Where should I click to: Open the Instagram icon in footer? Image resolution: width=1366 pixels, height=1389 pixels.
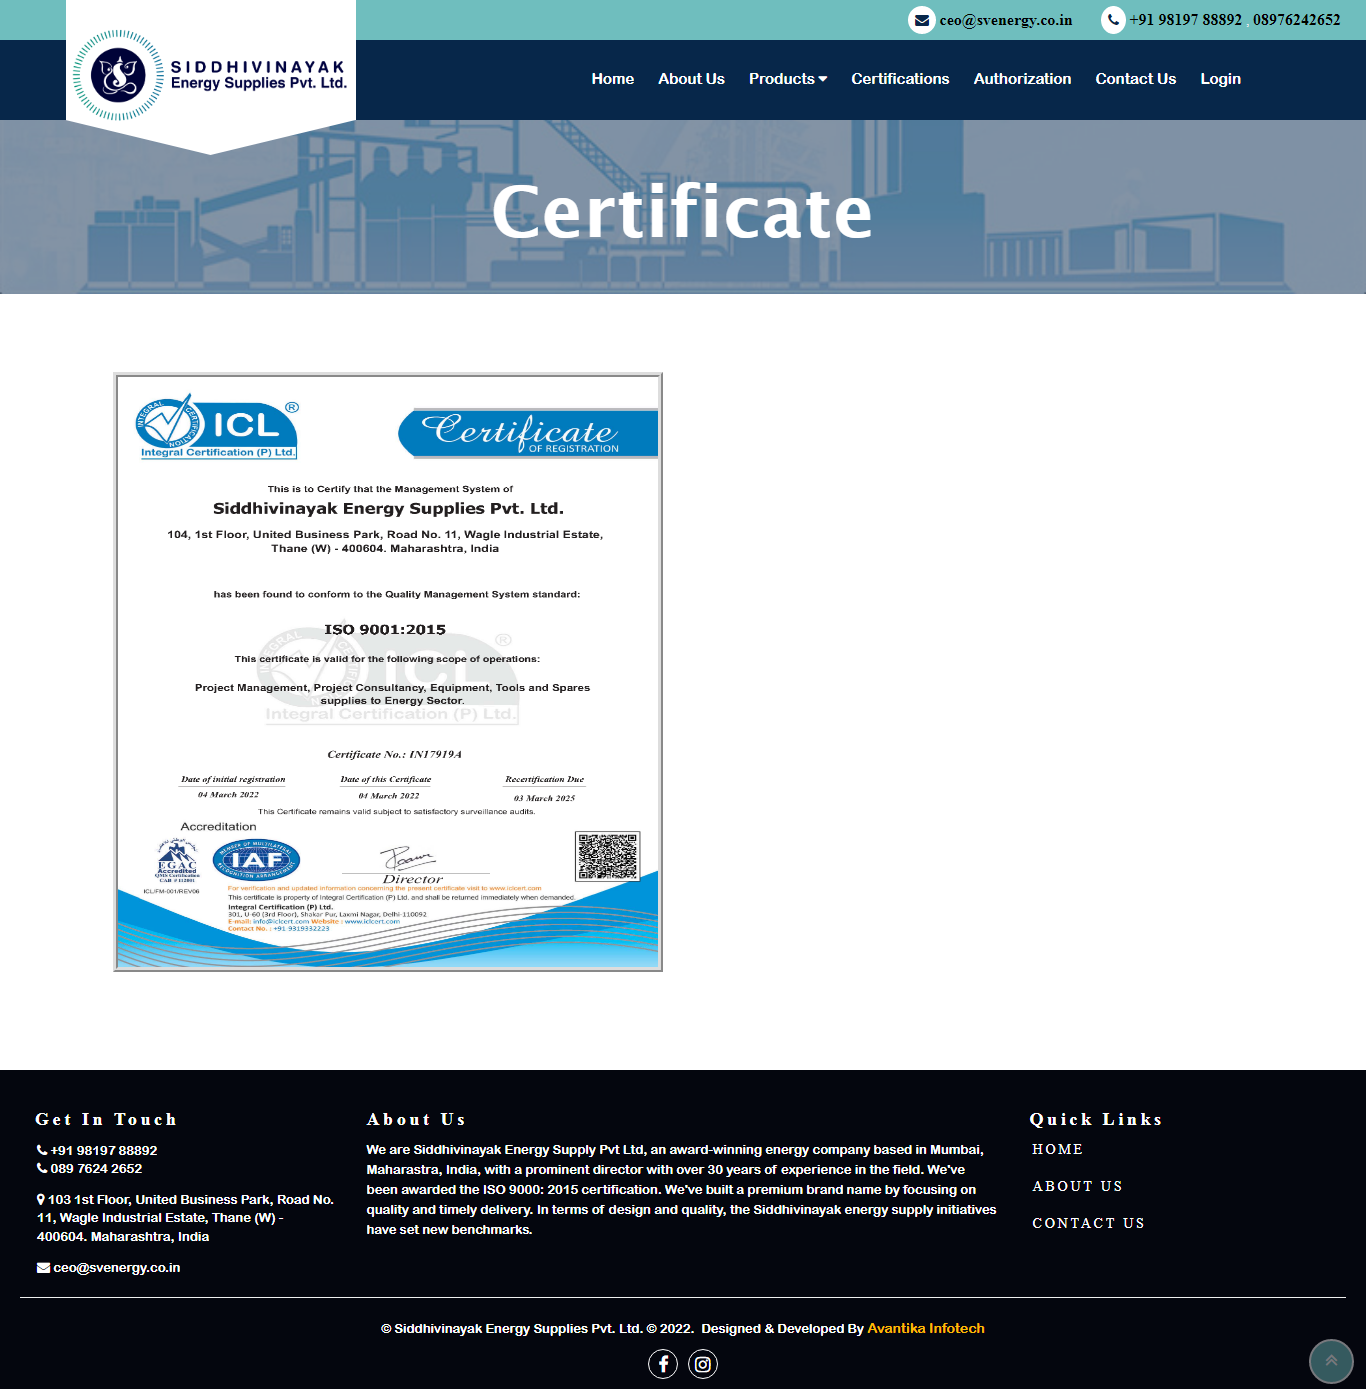(703, 1364)
